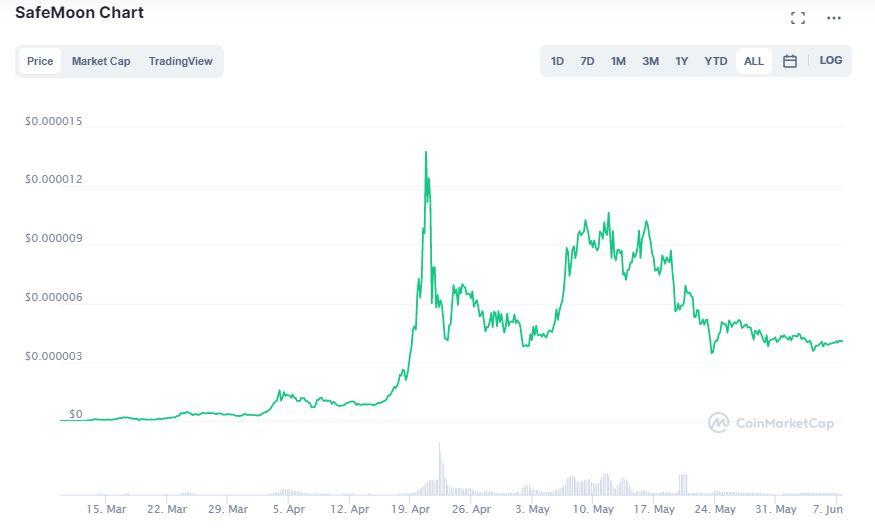Open the TradingView tab

coord(181,61)
